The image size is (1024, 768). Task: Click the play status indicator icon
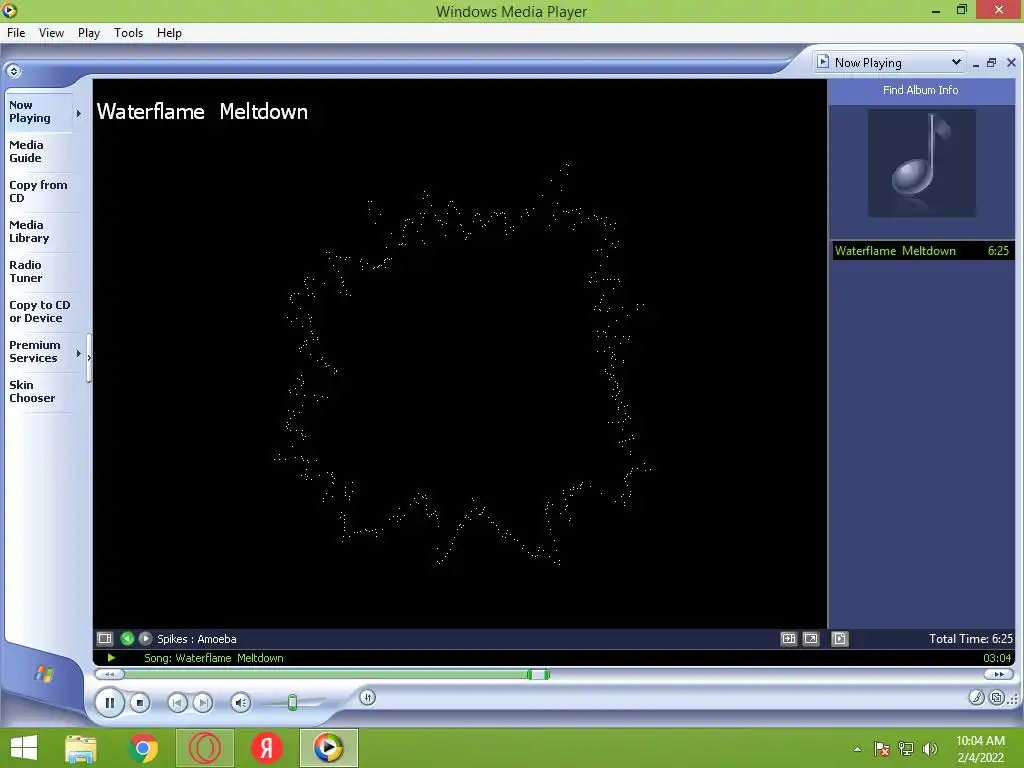tap(111, 658)
